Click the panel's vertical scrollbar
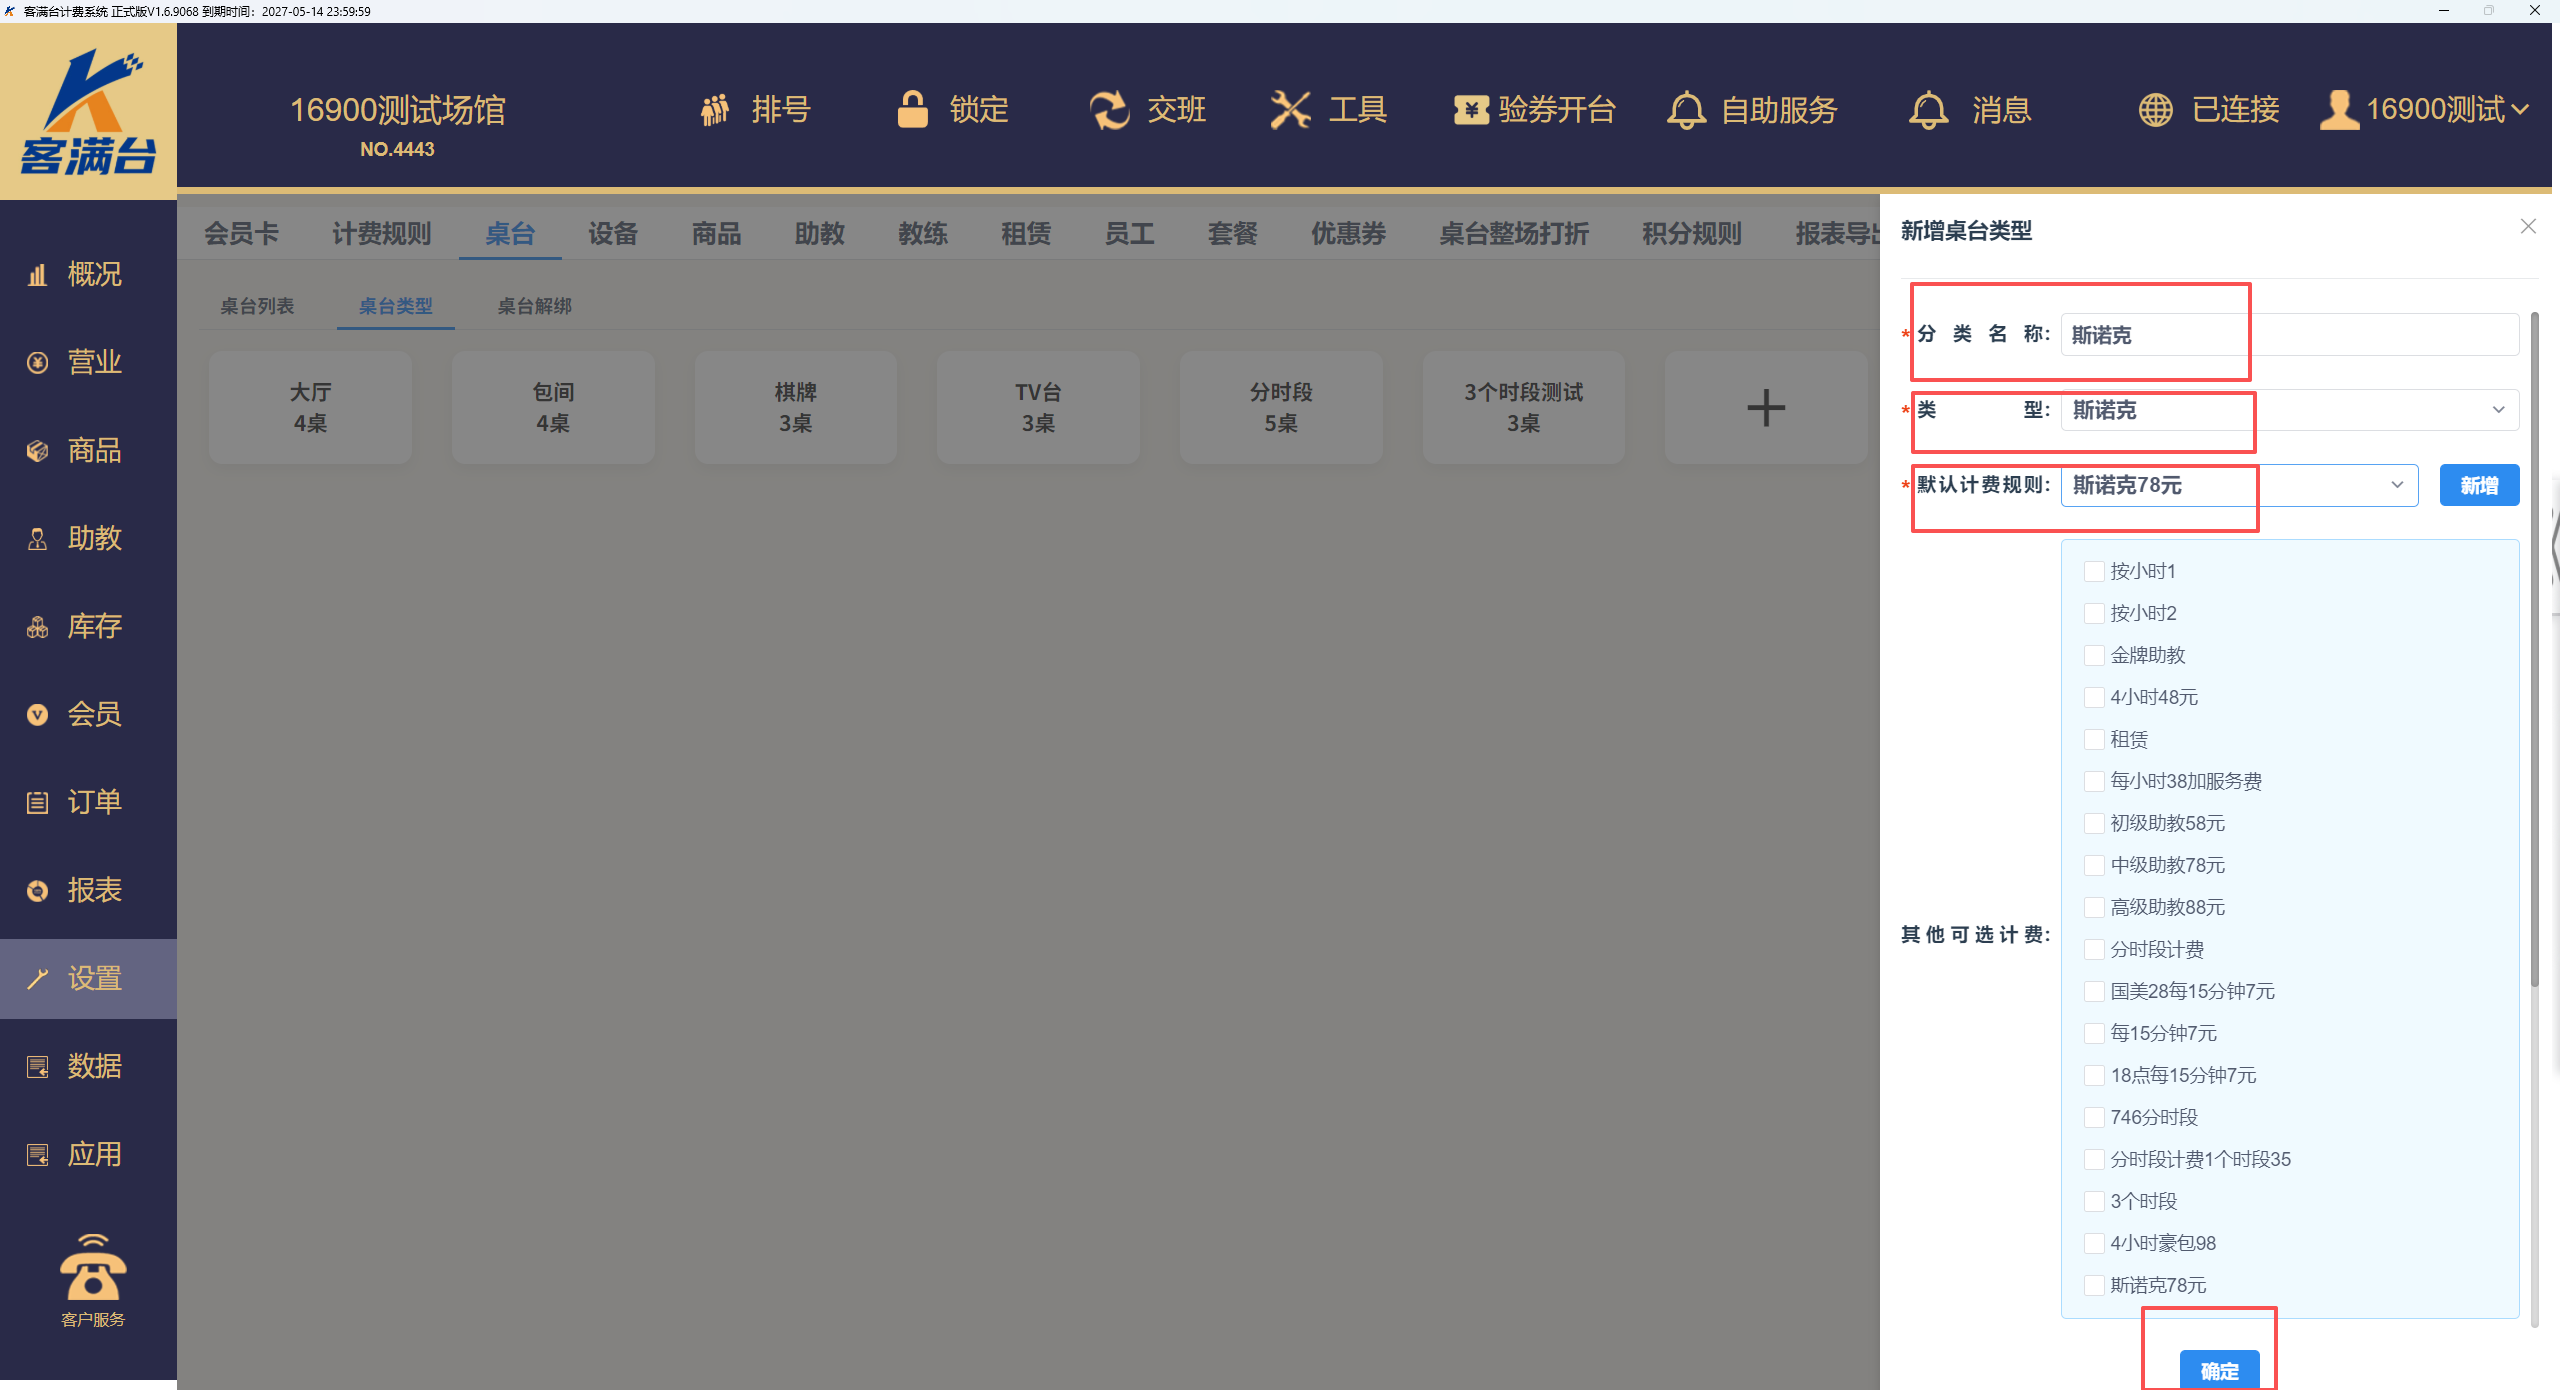Image resolution: width=2560 pixels, height=1390 pixels. (x=2534, y=650)
